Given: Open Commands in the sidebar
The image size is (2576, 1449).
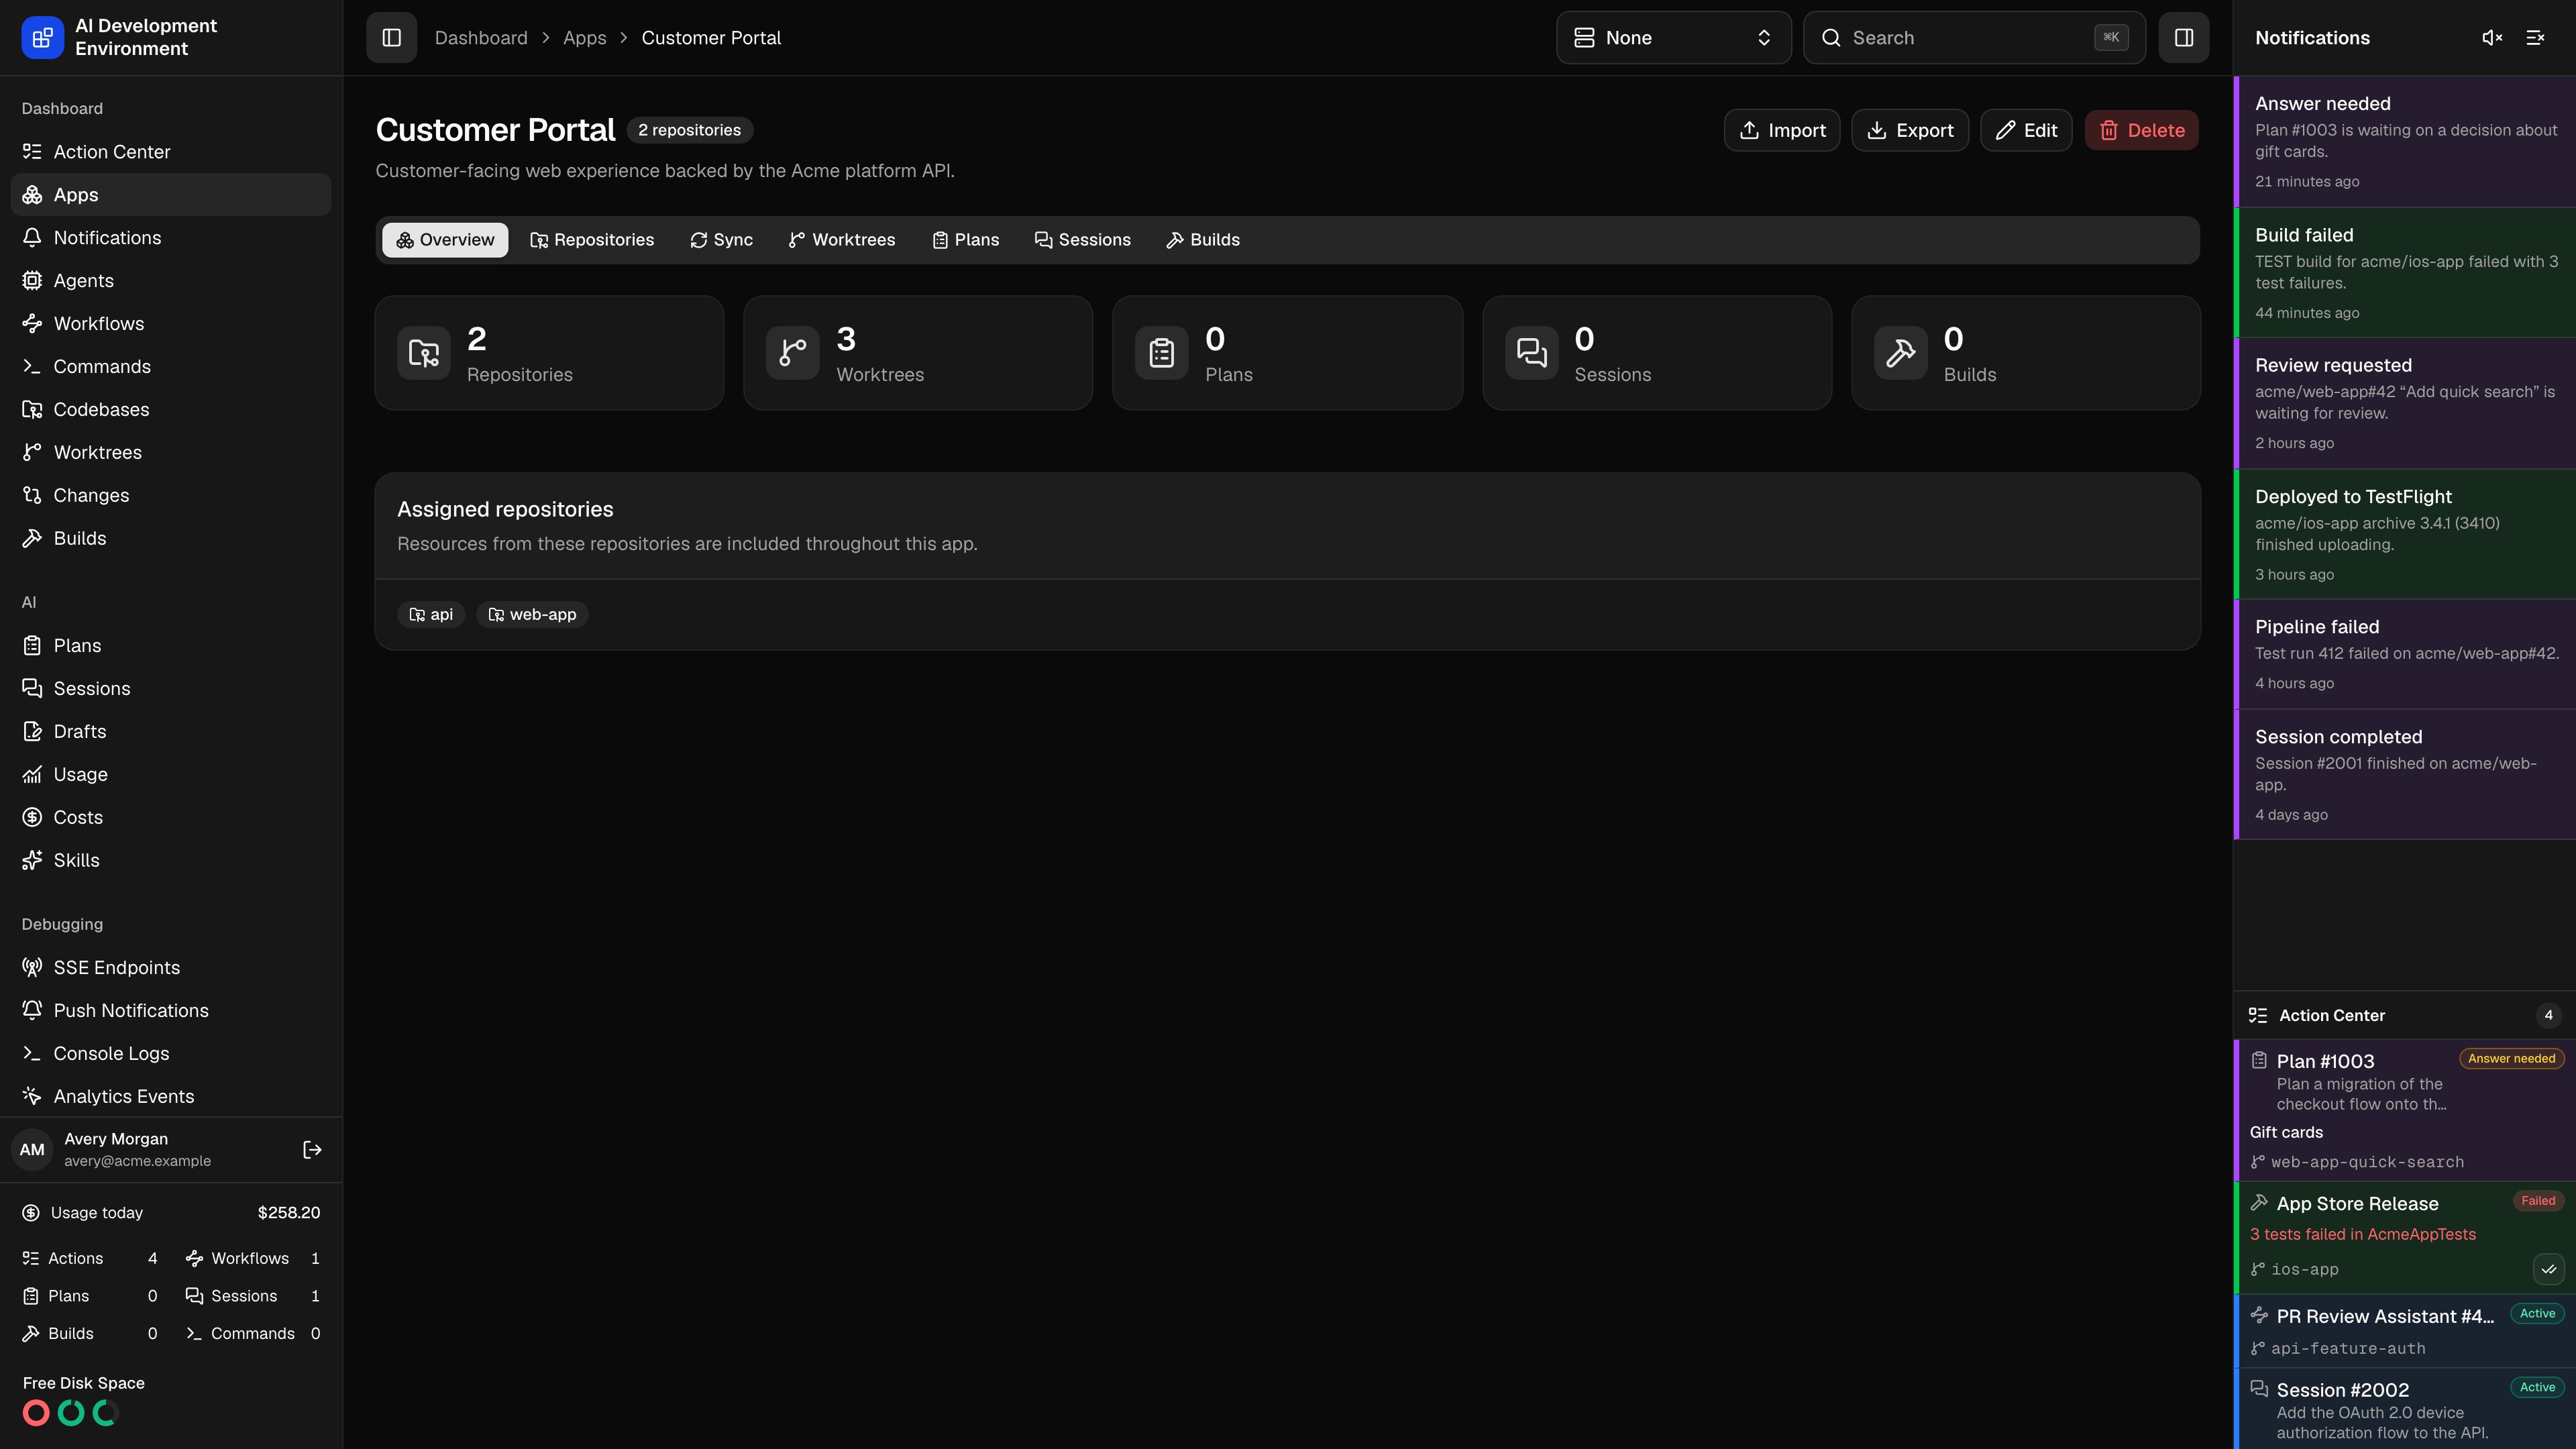Looking at the screenshot, I should (x=170, y=367).
